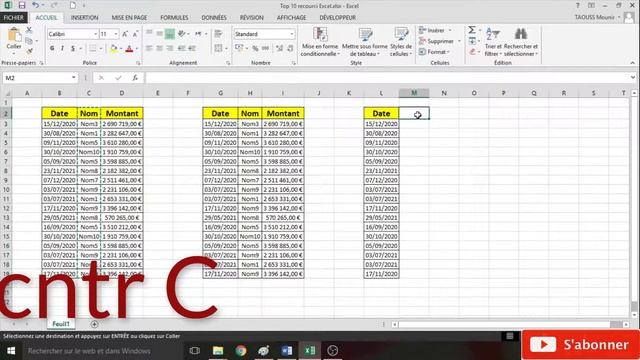
Task: Click the Undo arrow icon
Action: point(36,5)
